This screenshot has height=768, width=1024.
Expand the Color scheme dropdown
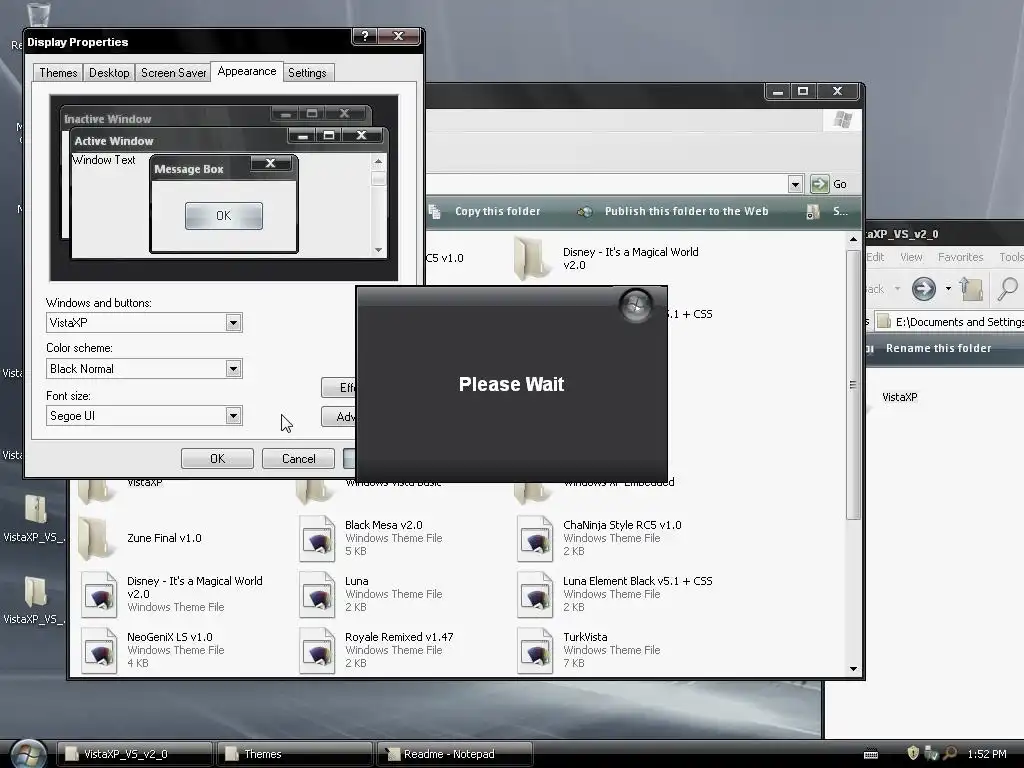pos(233,369)
